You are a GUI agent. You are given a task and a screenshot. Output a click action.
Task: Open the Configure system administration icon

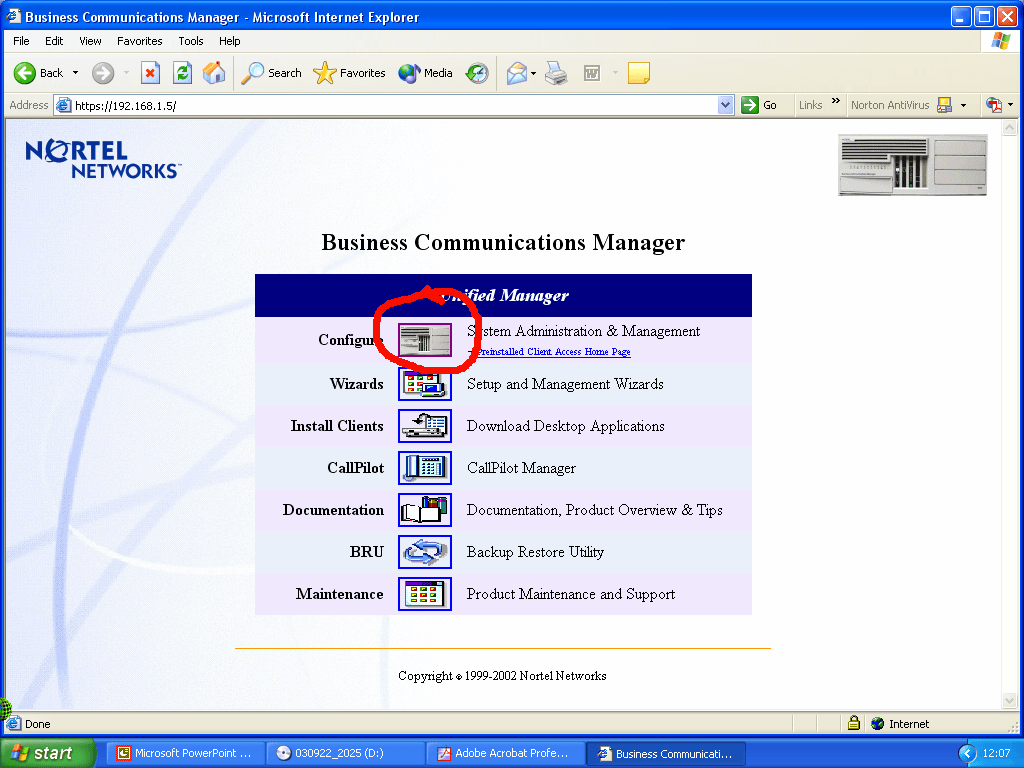[424, 340]
